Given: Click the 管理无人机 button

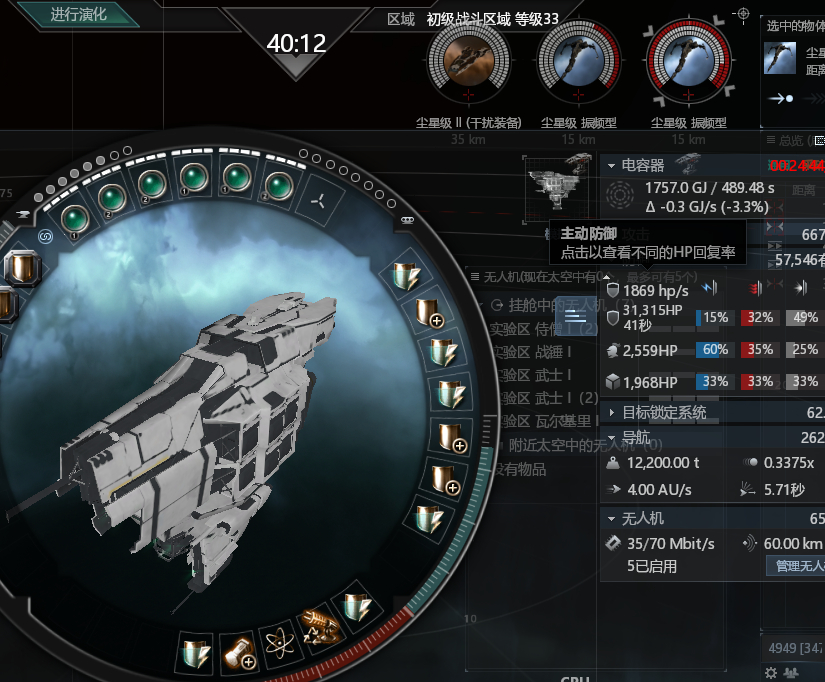Looking at the screenshot, I should coord(796,566).
